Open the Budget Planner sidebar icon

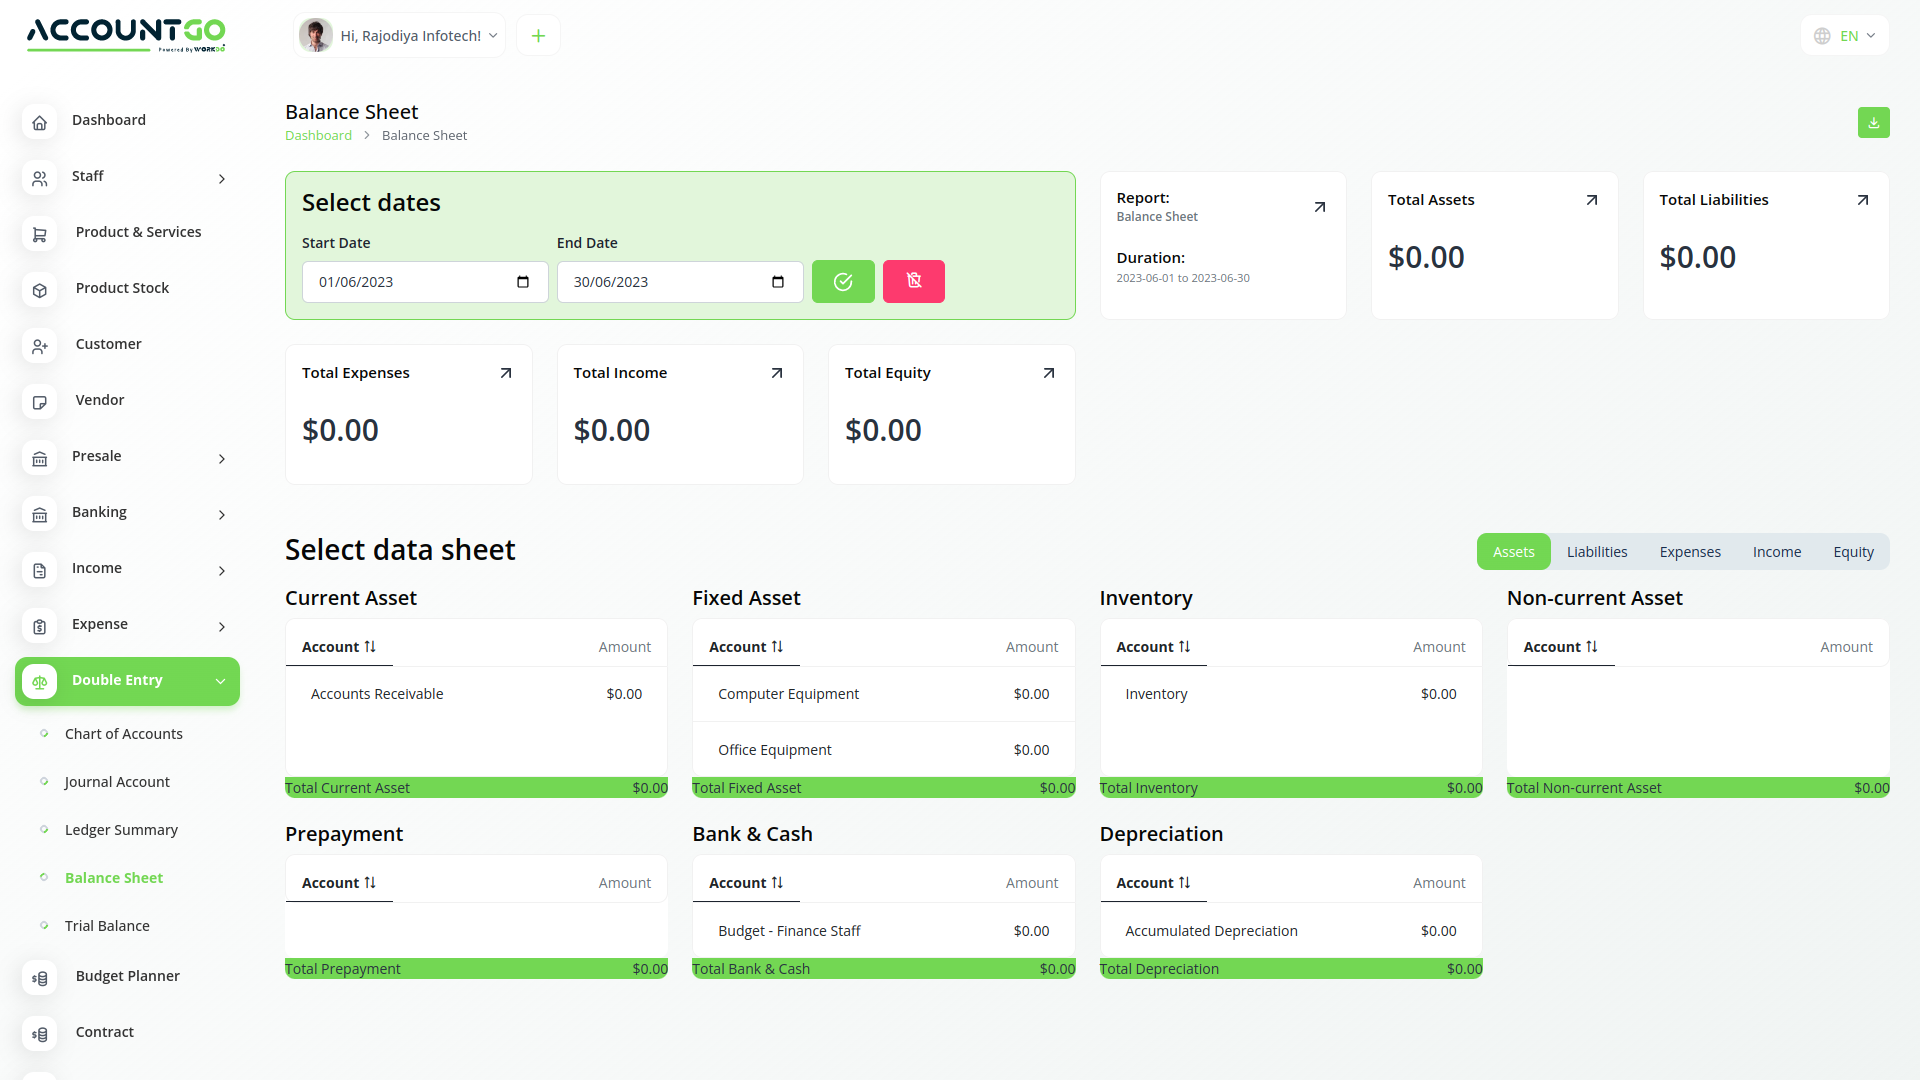(40, 978)
